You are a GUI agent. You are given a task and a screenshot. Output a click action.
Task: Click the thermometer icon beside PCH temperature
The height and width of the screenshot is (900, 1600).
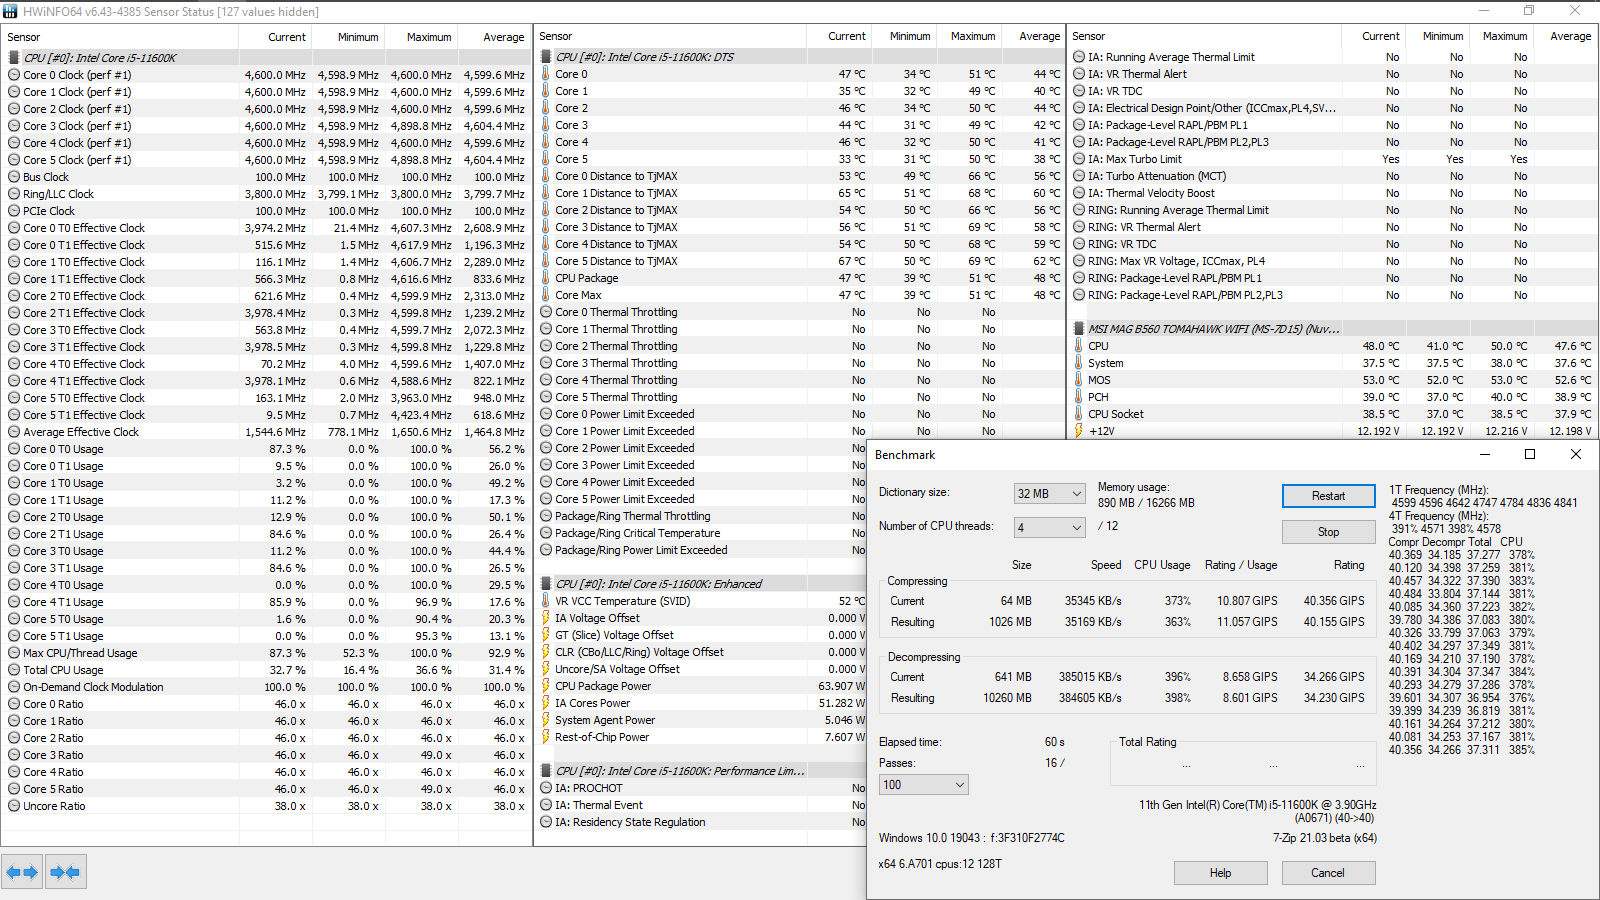click(x=1079, y=397)
